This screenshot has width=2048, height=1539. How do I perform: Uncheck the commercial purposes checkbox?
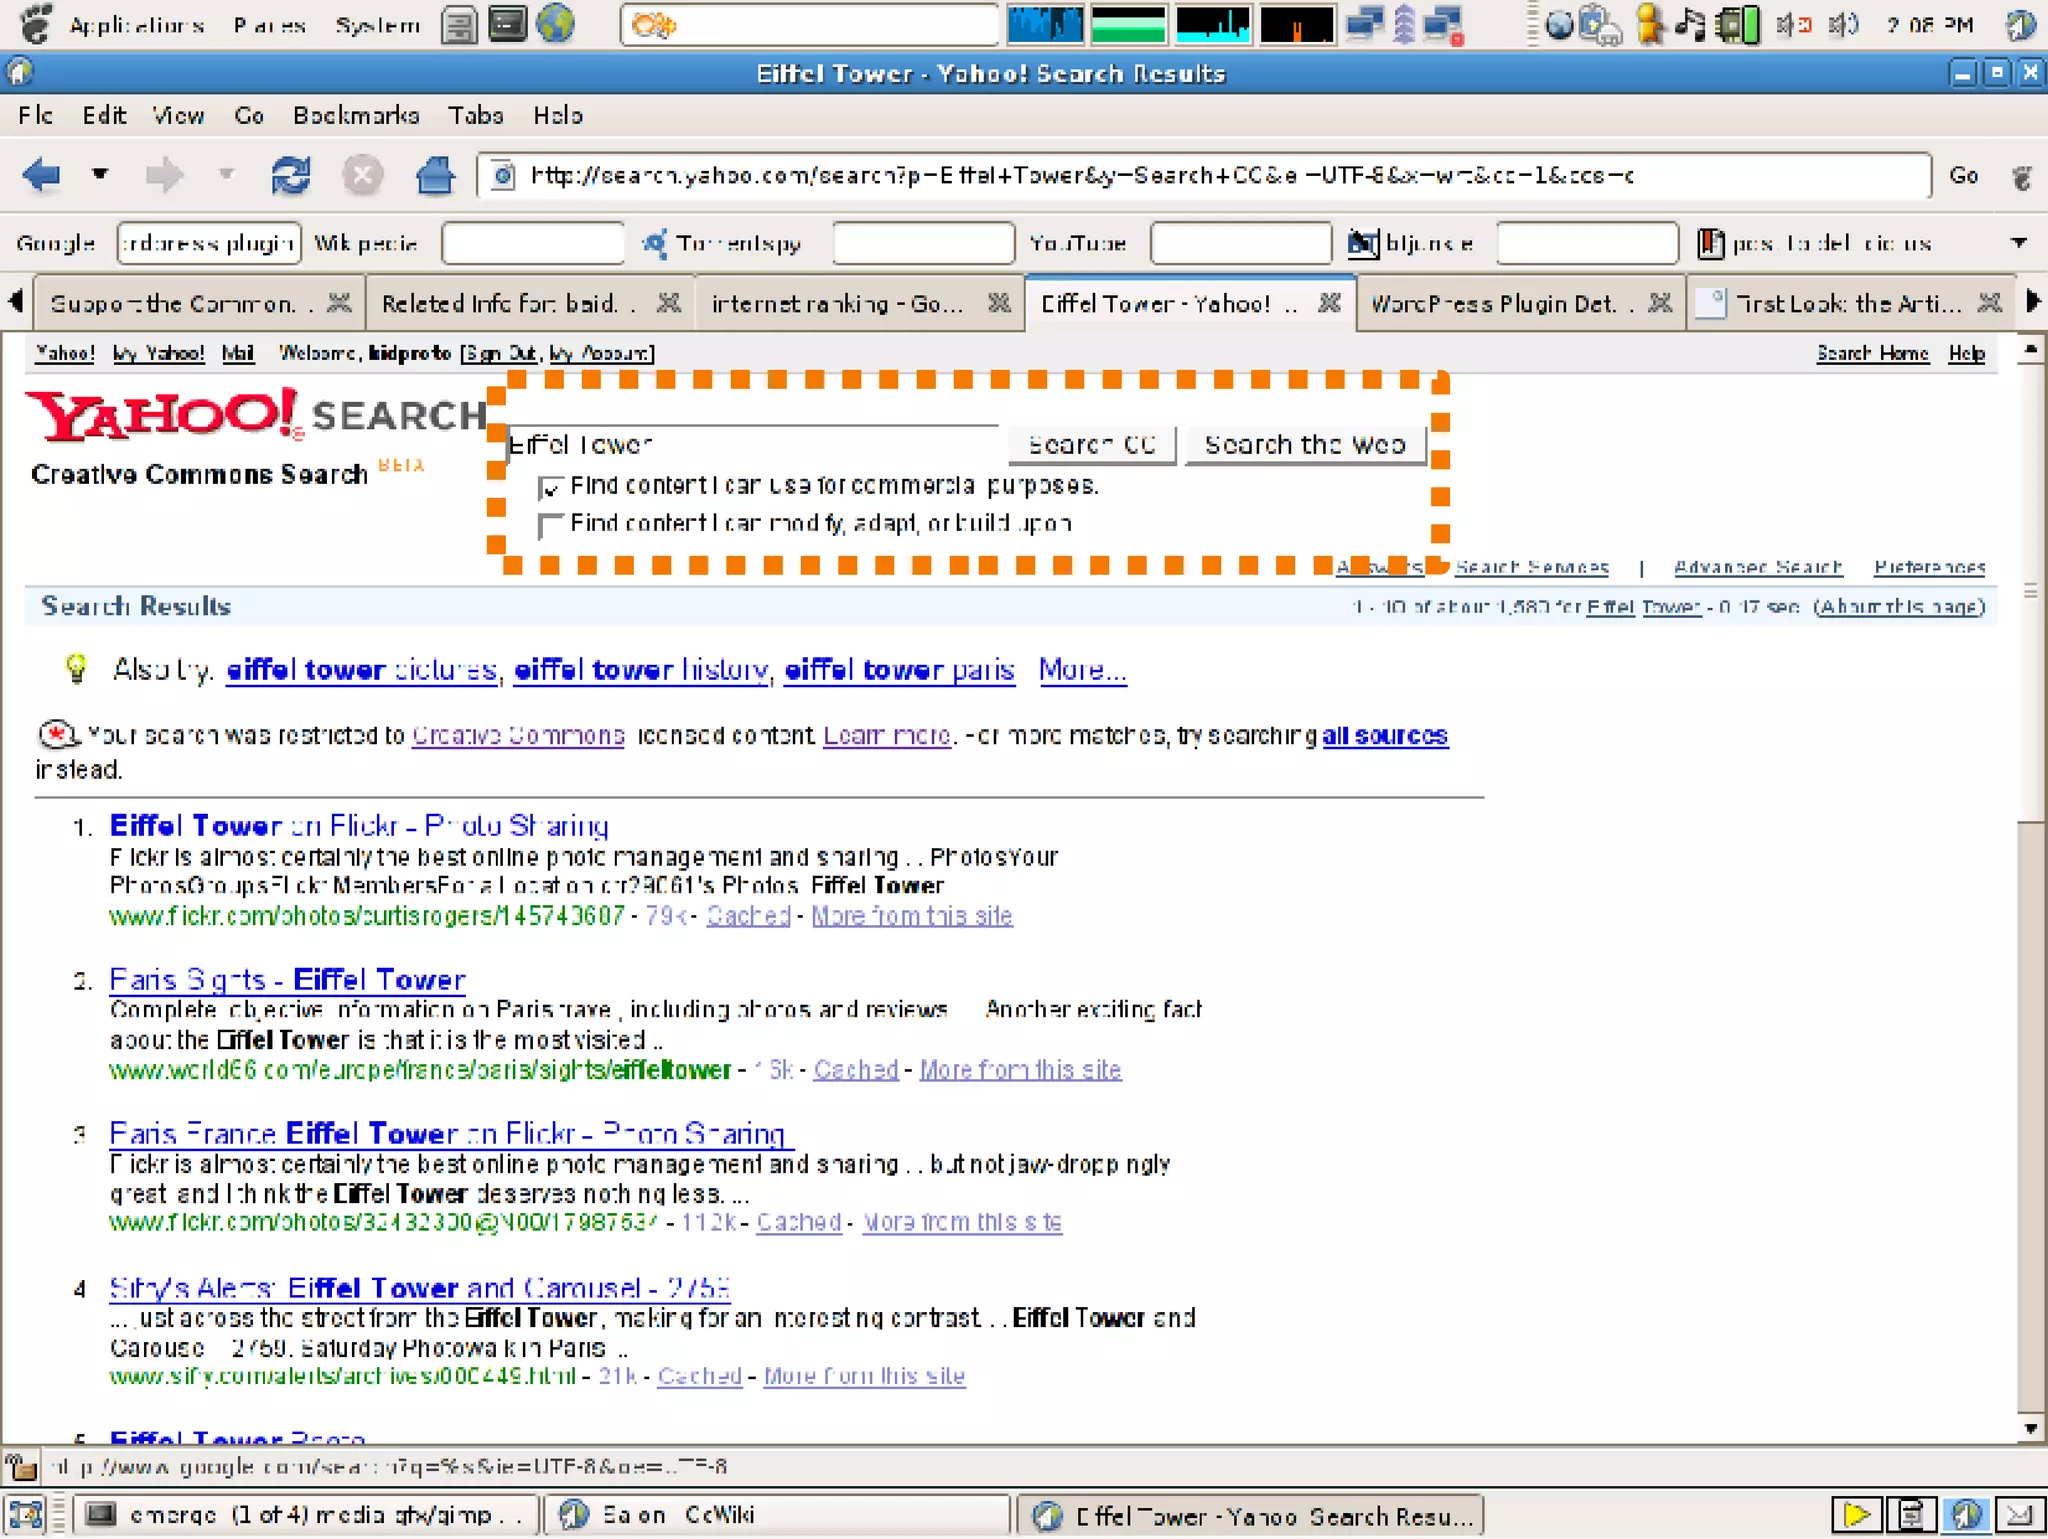[549, 488]
